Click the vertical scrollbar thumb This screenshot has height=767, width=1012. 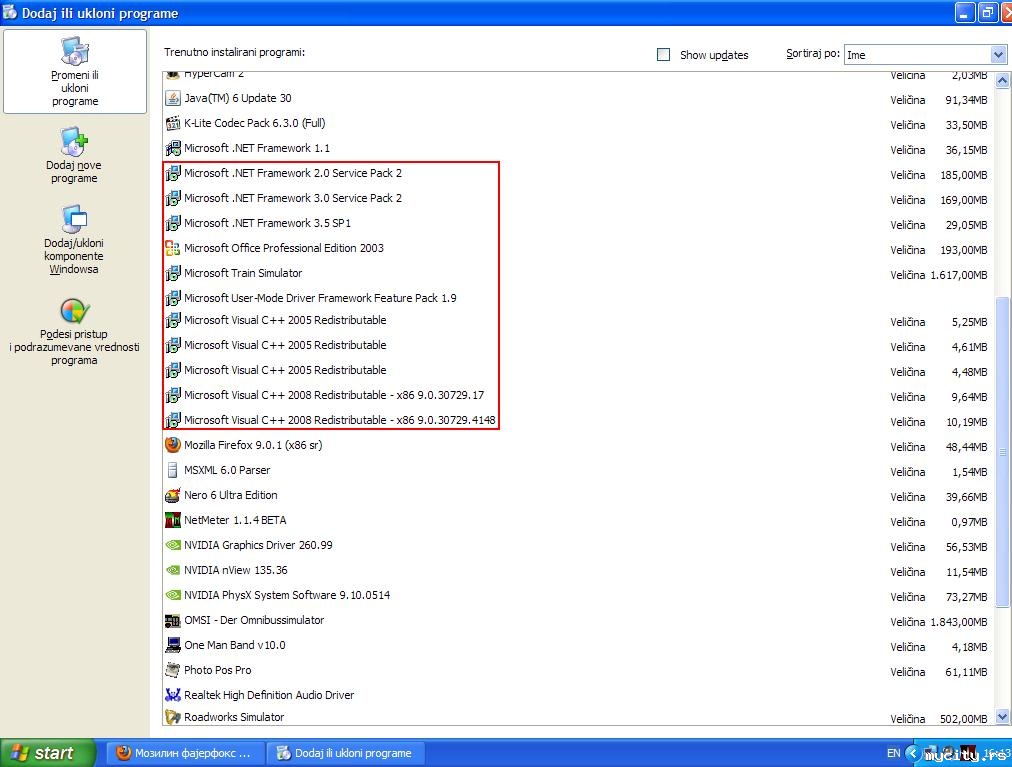(x=1002, y=453)
